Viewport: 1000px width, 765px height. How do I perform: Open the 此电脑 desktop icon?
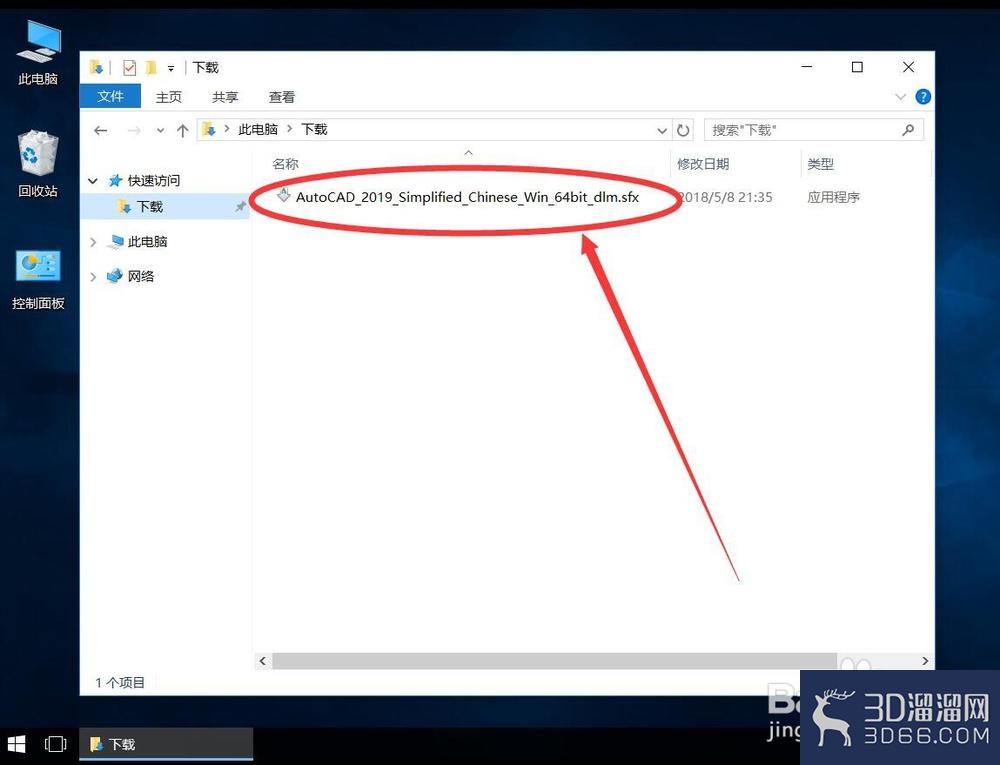[38, 52]
